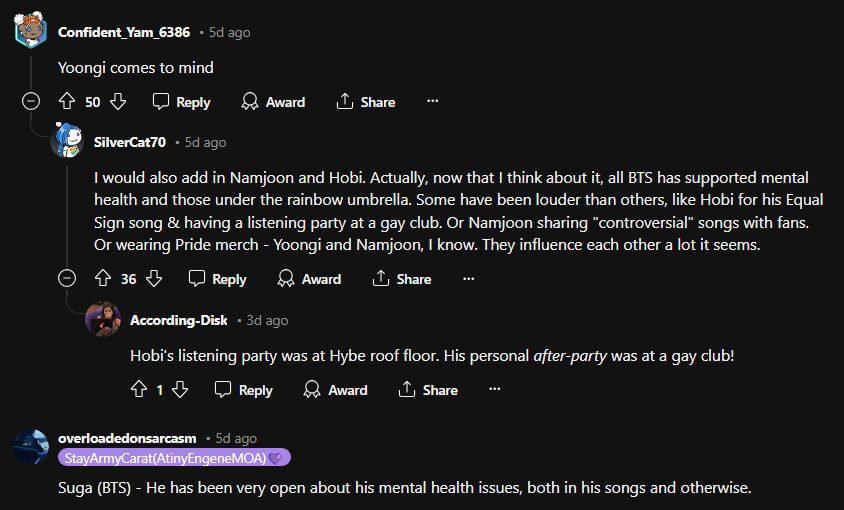
Task: Downvote According-Disk's reply
Action: pos(179,390)
